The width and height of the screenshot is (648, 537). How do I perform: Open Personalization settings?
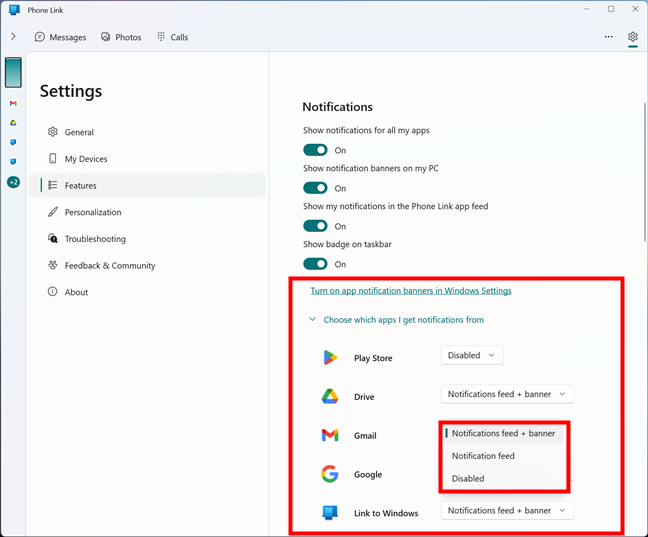(147, 212)
